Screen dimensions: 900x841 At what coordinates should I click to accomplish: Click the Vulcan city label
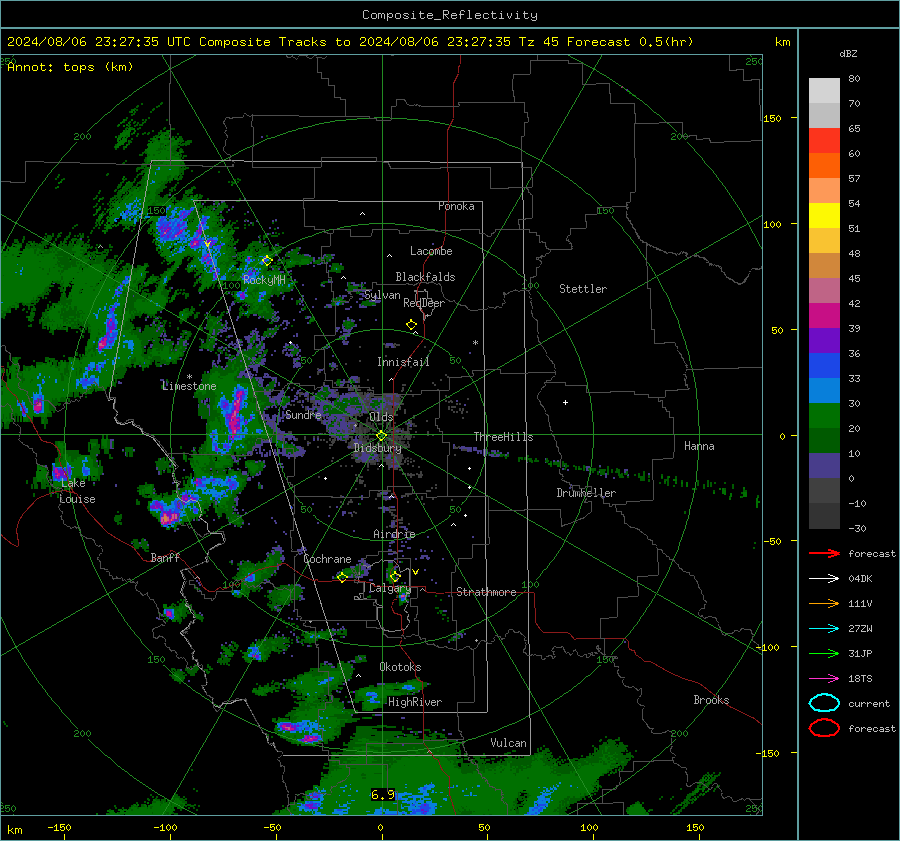pyautogui.click(x=508, y=743)
